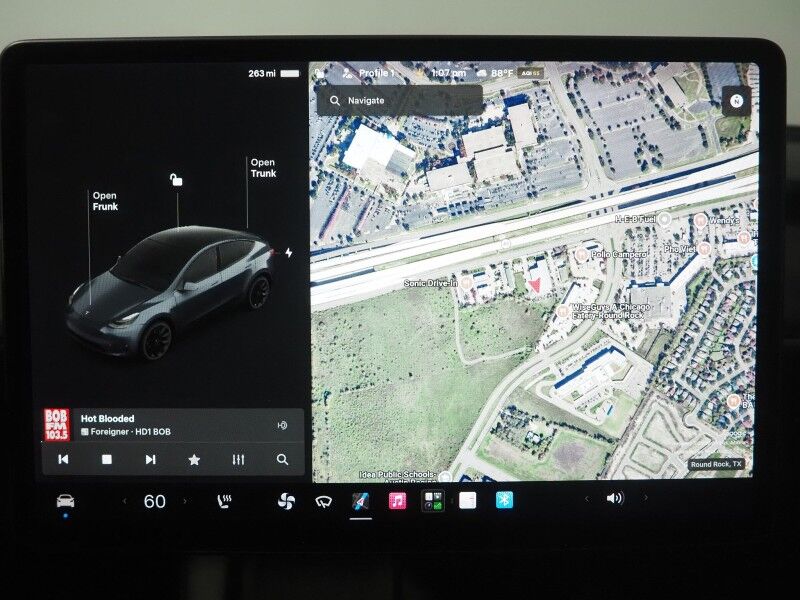Open the climate fan controls

click(x=286, y=502)
